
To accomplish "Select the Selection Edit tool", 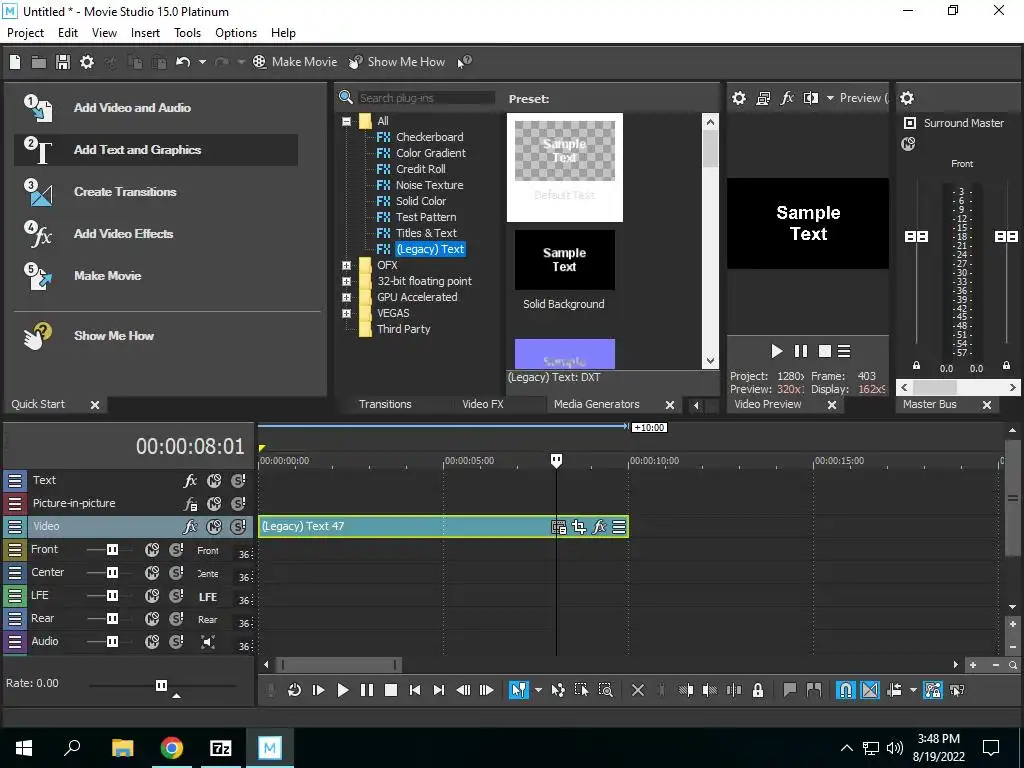I will click(581, 690).
